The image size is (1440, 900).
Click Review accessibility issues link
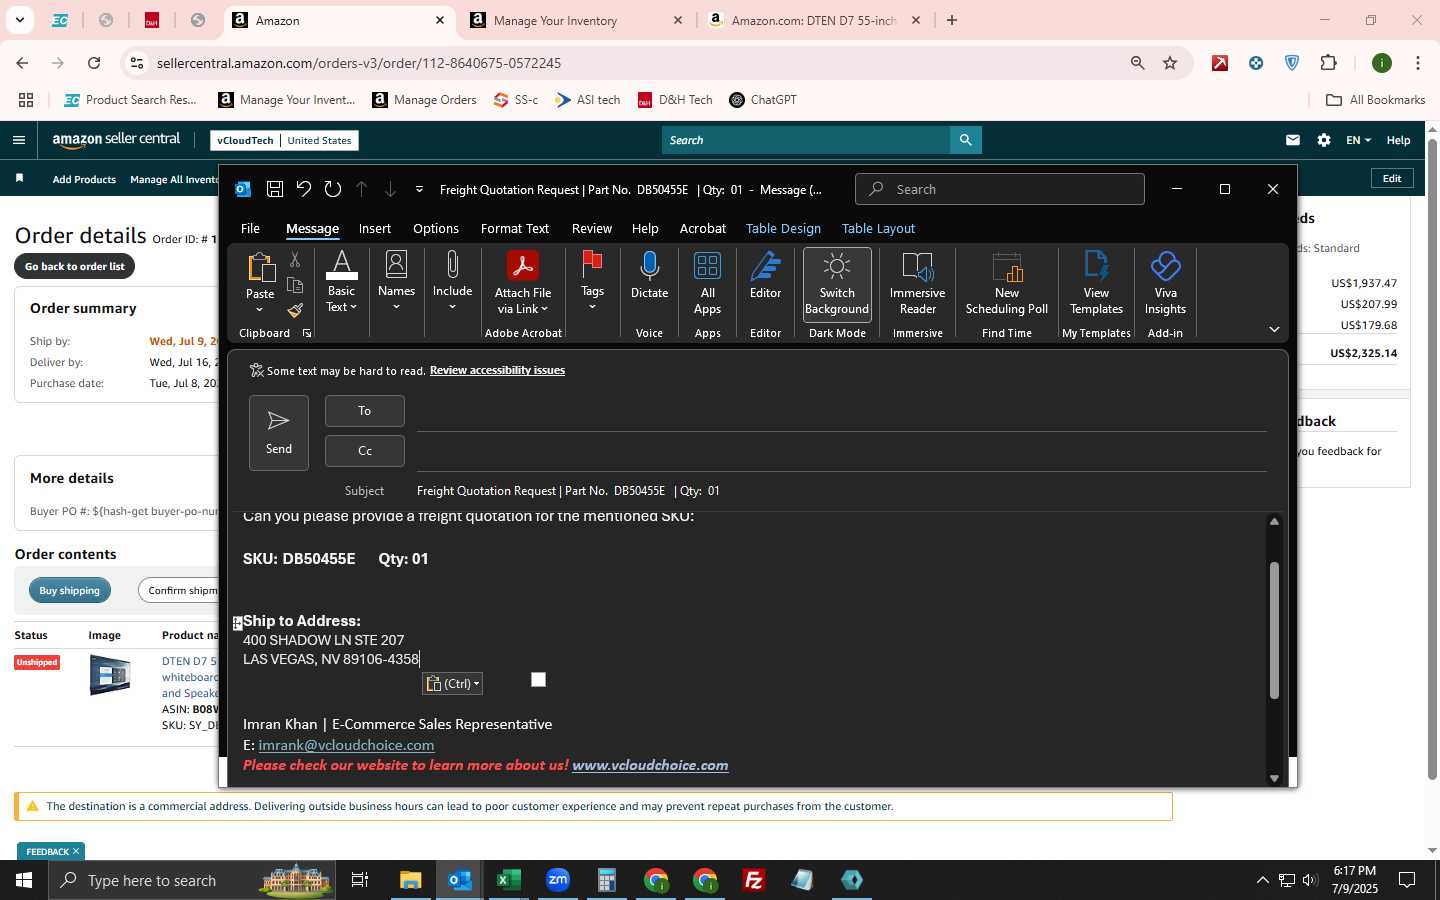coord(497,370)
